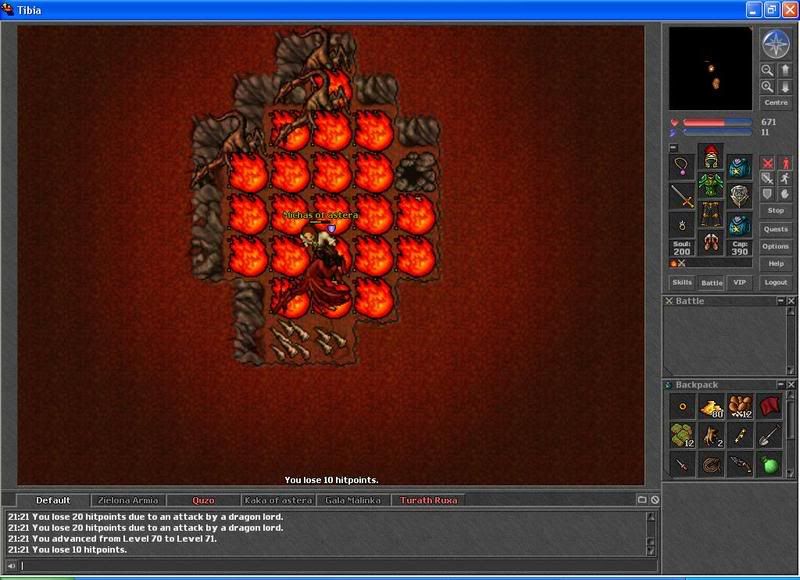Select the stack of 12 green items
Screen dimensions: 800x580
click(683, 436)
